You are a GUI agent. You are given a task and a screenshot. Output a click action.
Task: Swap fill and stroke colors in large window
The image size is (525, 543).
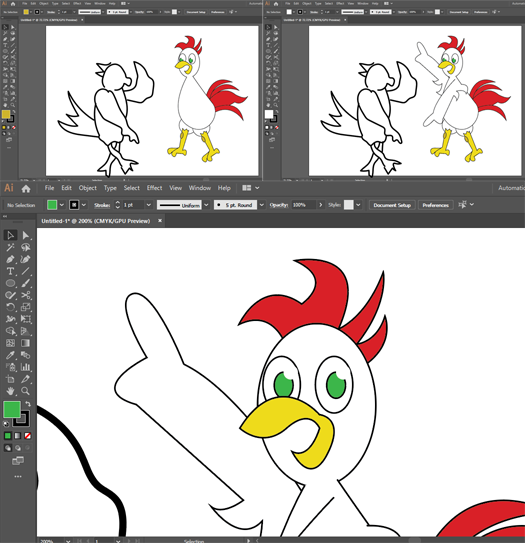point(28,404)
